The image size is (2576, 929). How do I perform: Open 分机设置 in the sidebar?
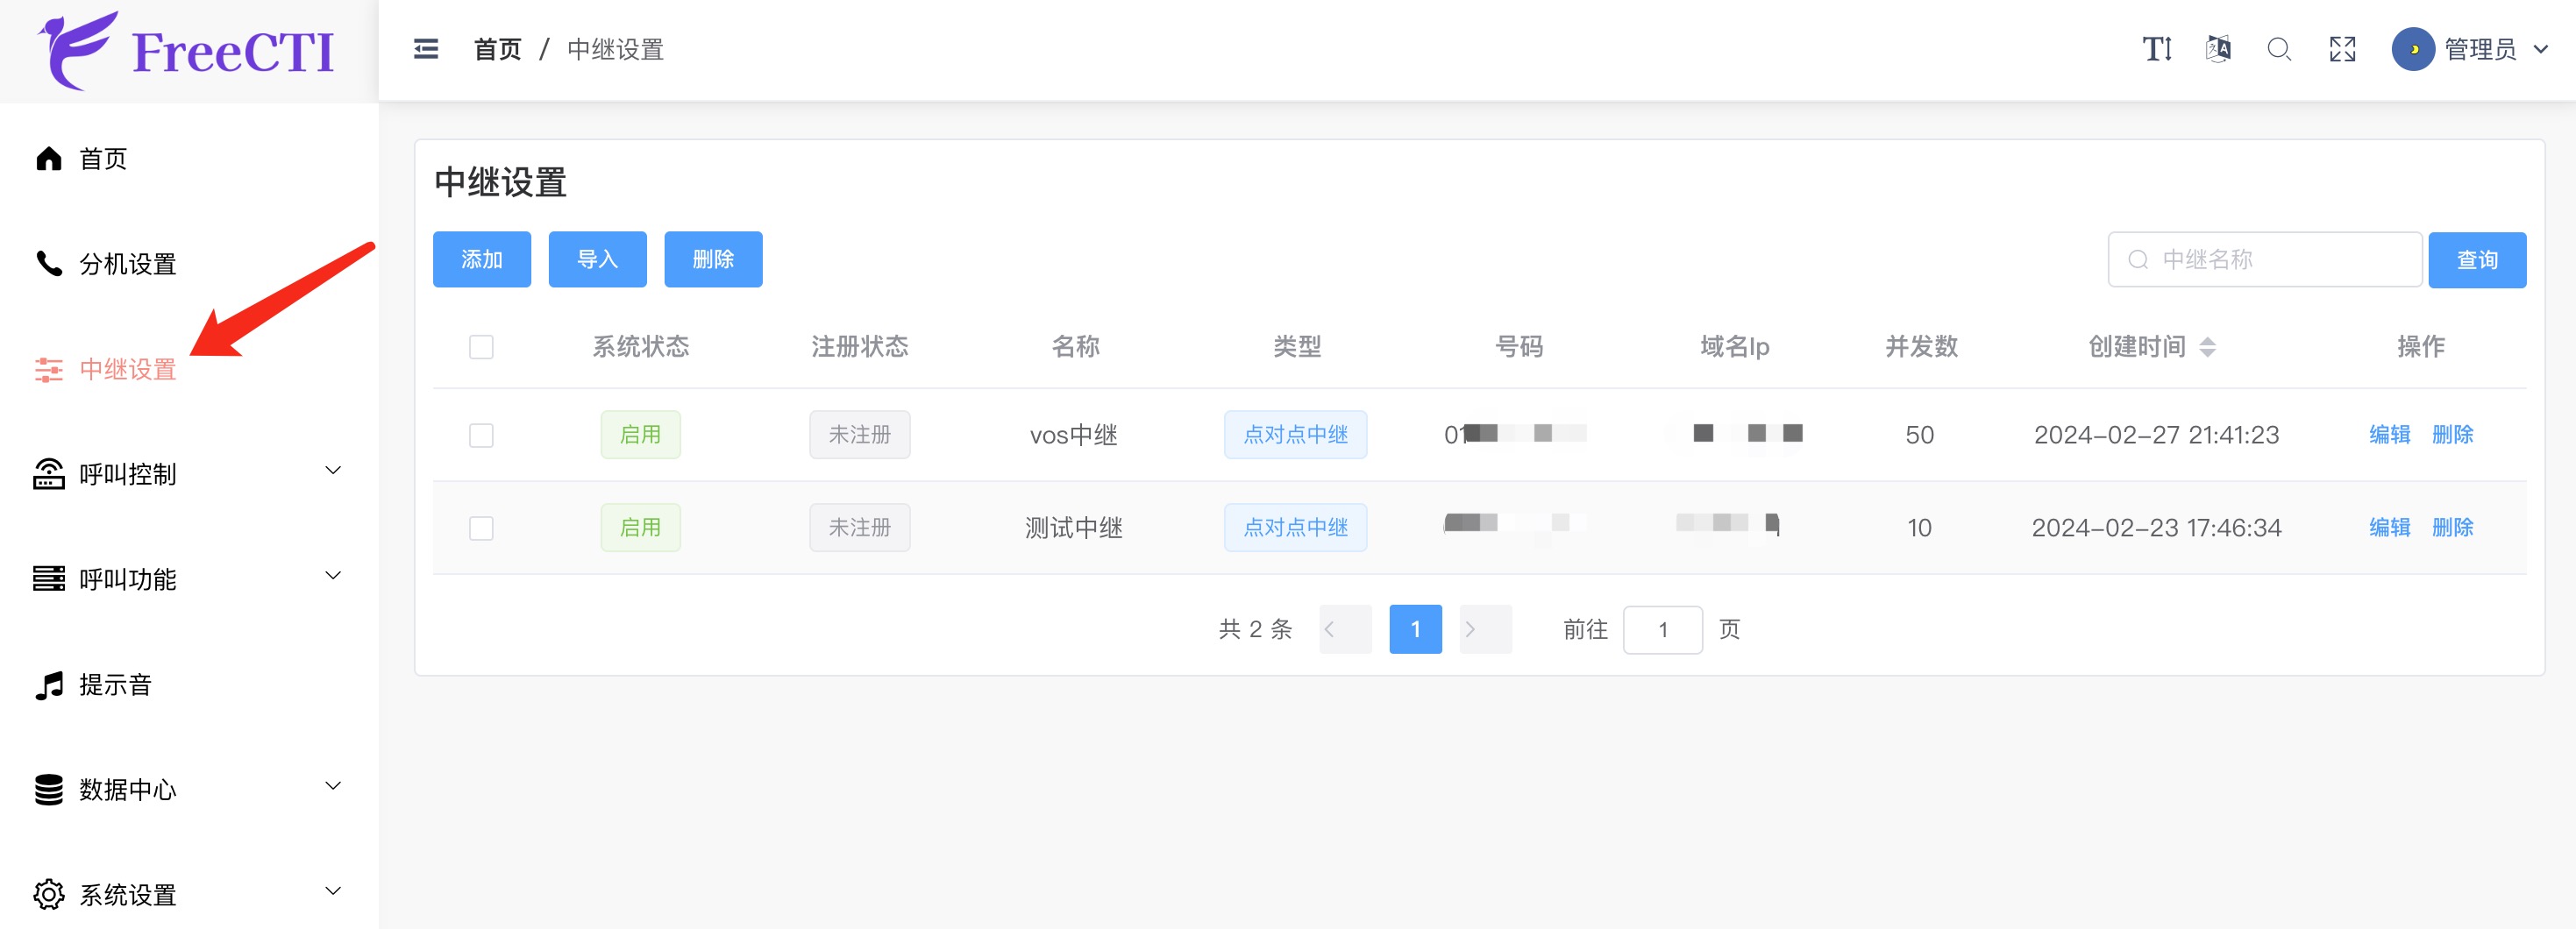pyautogui.click(x=128, y=264)
